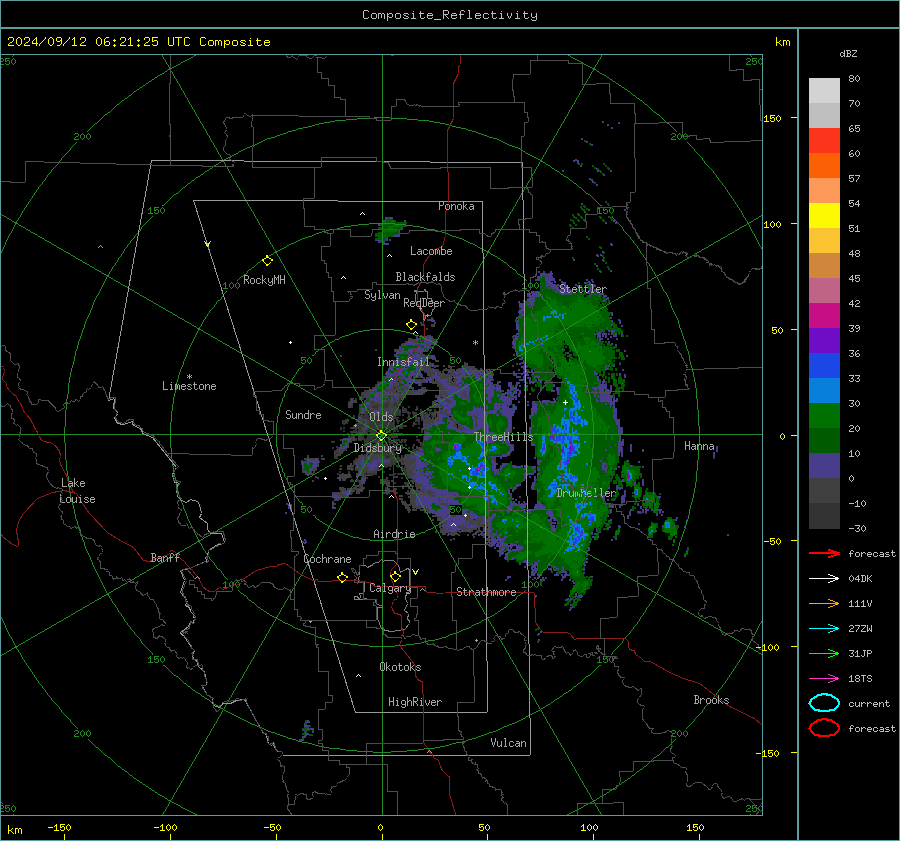Click the Lacombe label
Screen dimensions: 900x841
pyautogui.click(x=431, y=251)
